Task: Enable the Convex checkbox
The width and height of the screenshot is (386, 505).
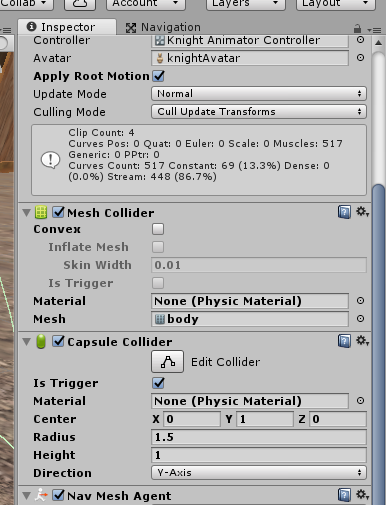Action: click(x=158, y=229)
